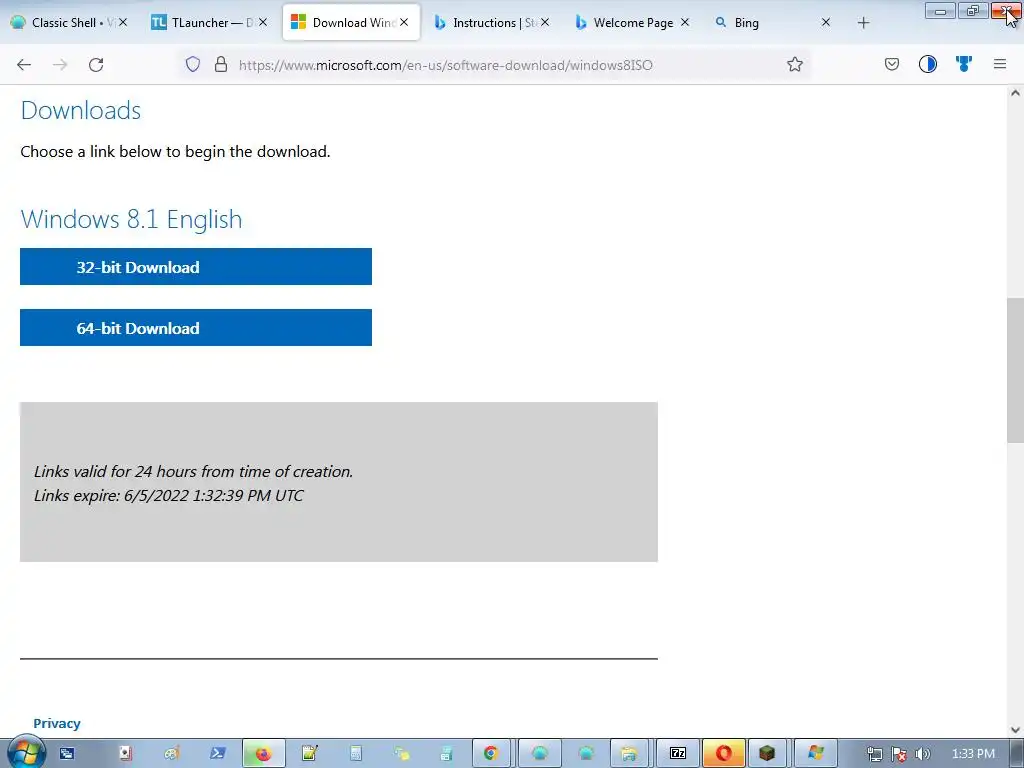Click the page scrollbar up arrow
The width and height of the screenshot is (1024, 768).
[x=1015, y=93]
